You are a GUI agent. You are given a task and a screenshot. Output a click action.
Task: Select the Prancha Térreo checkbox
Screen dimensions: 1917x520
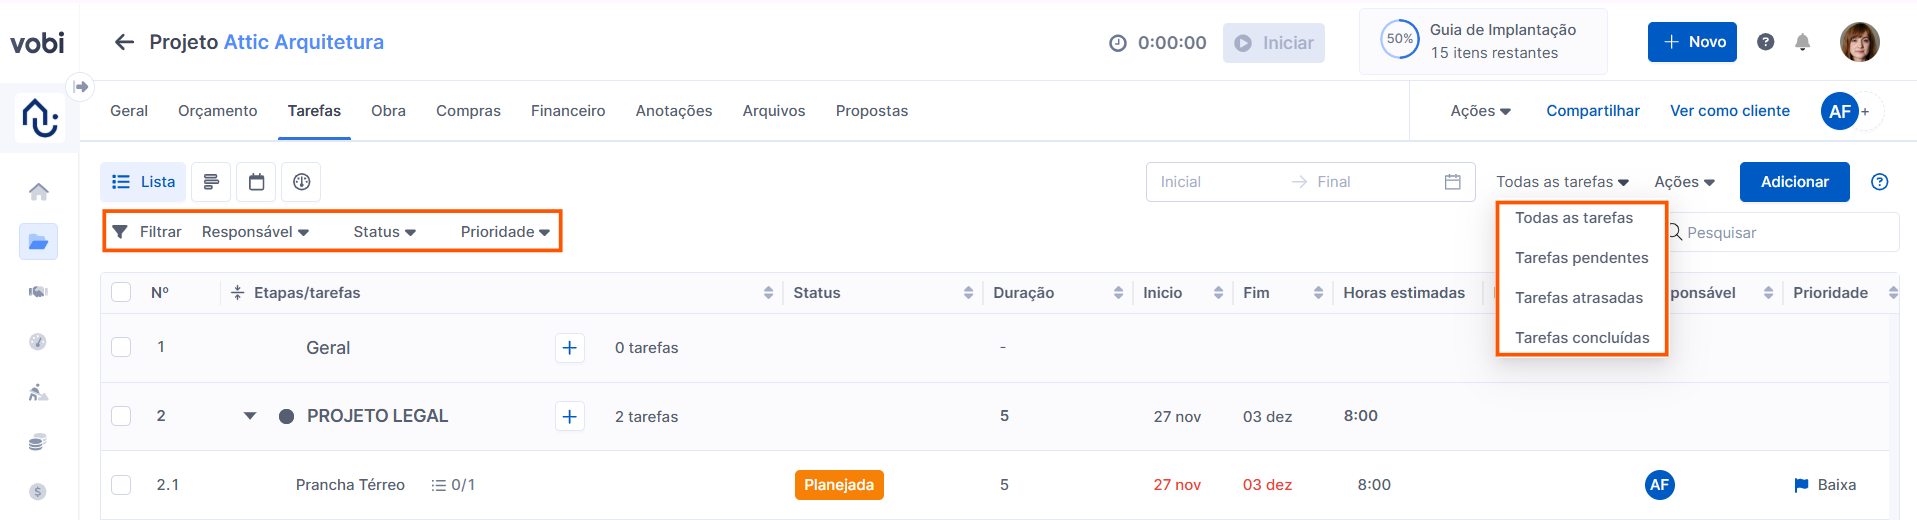121,485
